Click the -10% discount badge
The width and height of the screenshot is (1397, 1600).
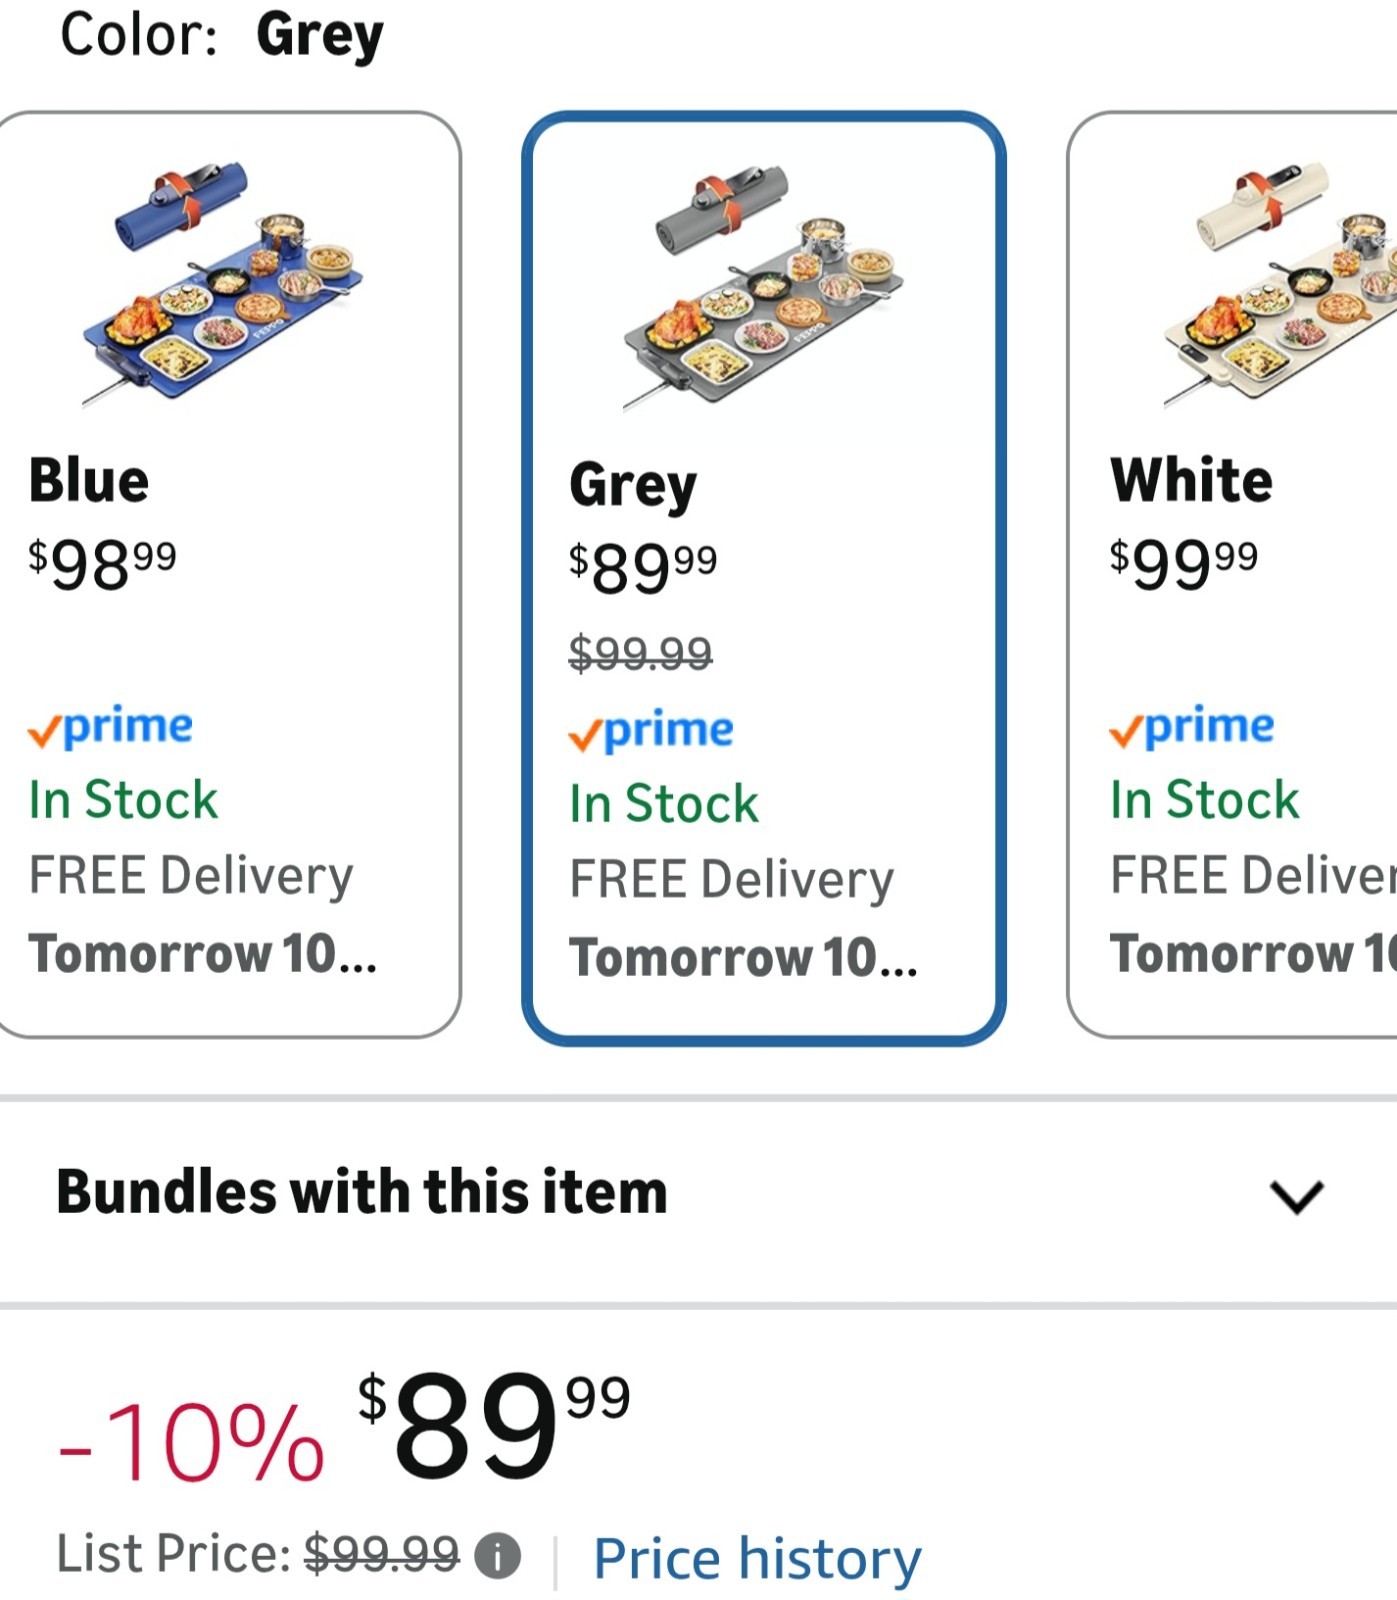[x=191, y=1442]
